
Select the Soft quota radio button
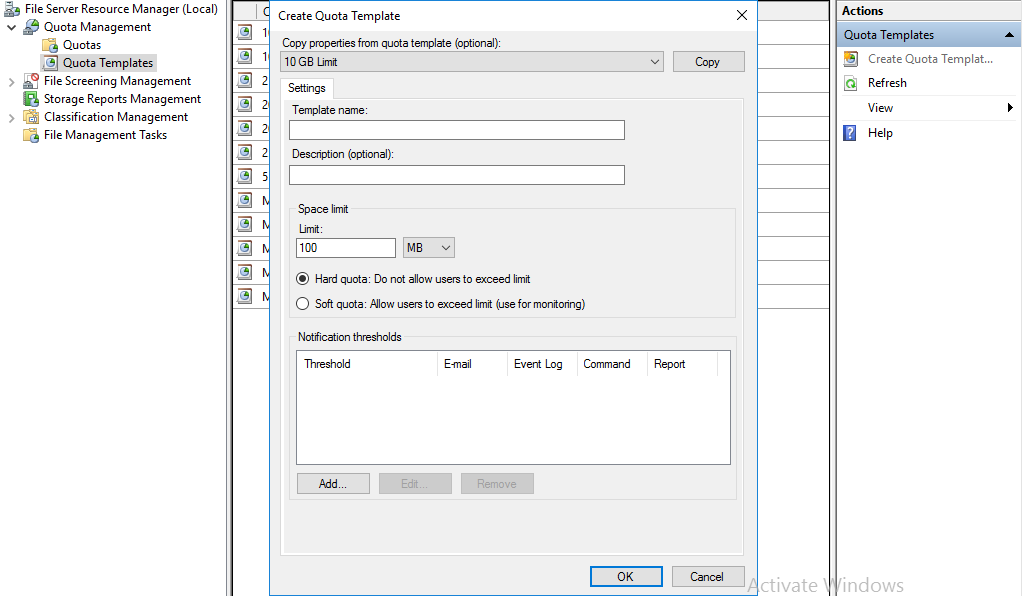tap(303, 304)
